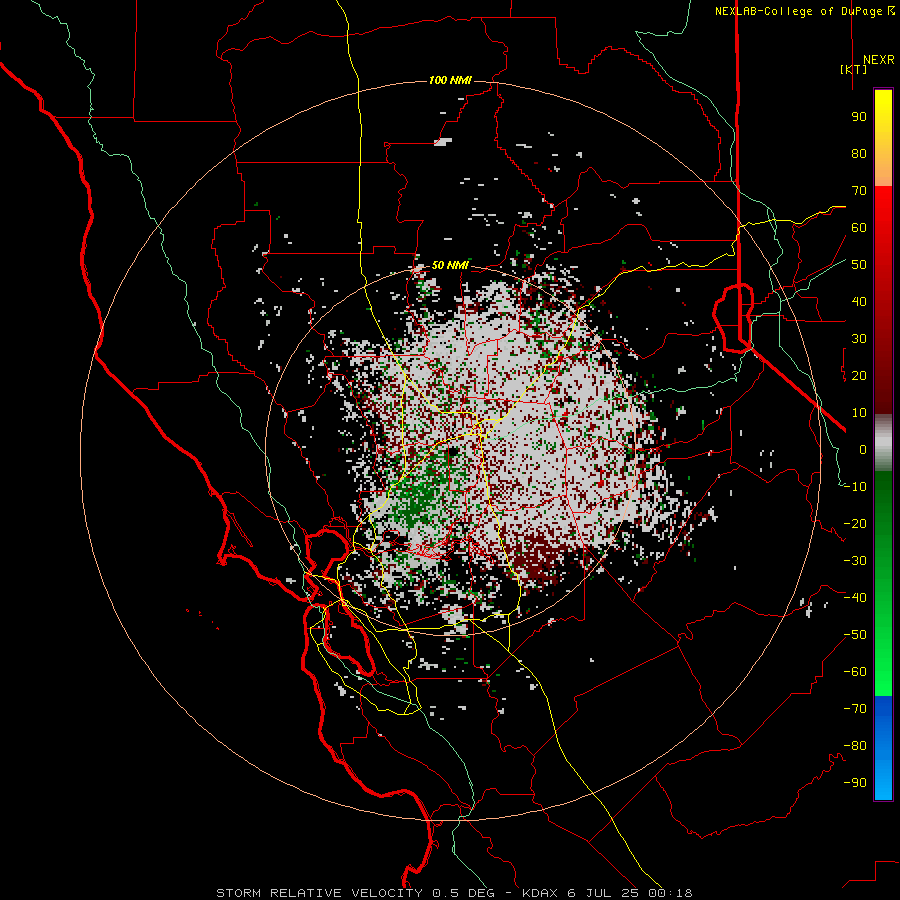The height and width of the screenshot is (900, 900).
Task: Click the 50 NMI range ring label
Action: 450,265
